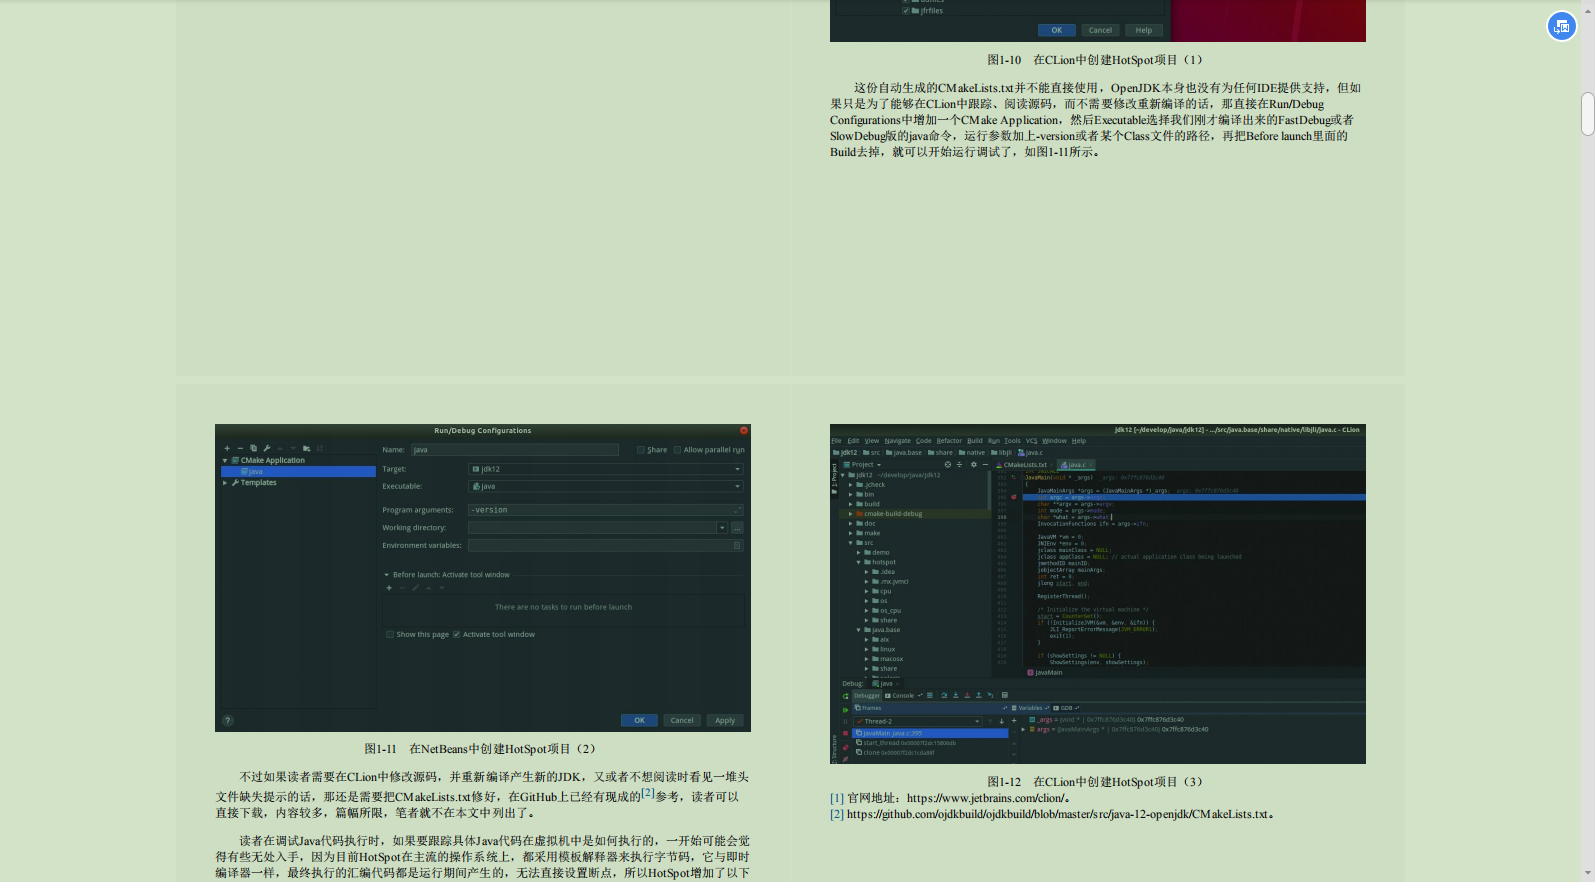Click the [2] footnote superscript reference
The width and height of the screenshot is (1595, 882).
click(648, 793)
